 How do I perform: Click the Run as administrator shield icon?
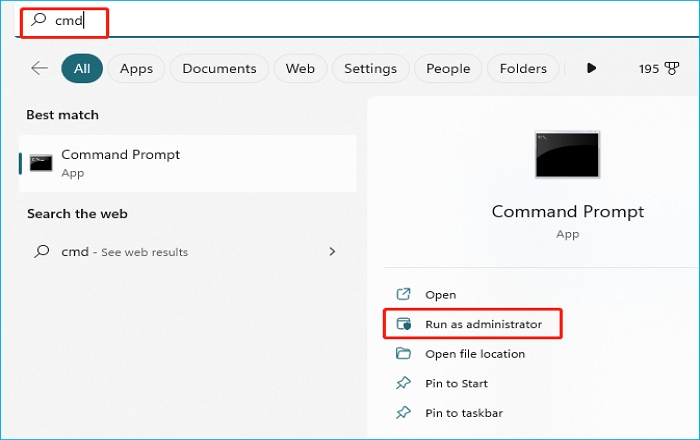coord(404,324)
